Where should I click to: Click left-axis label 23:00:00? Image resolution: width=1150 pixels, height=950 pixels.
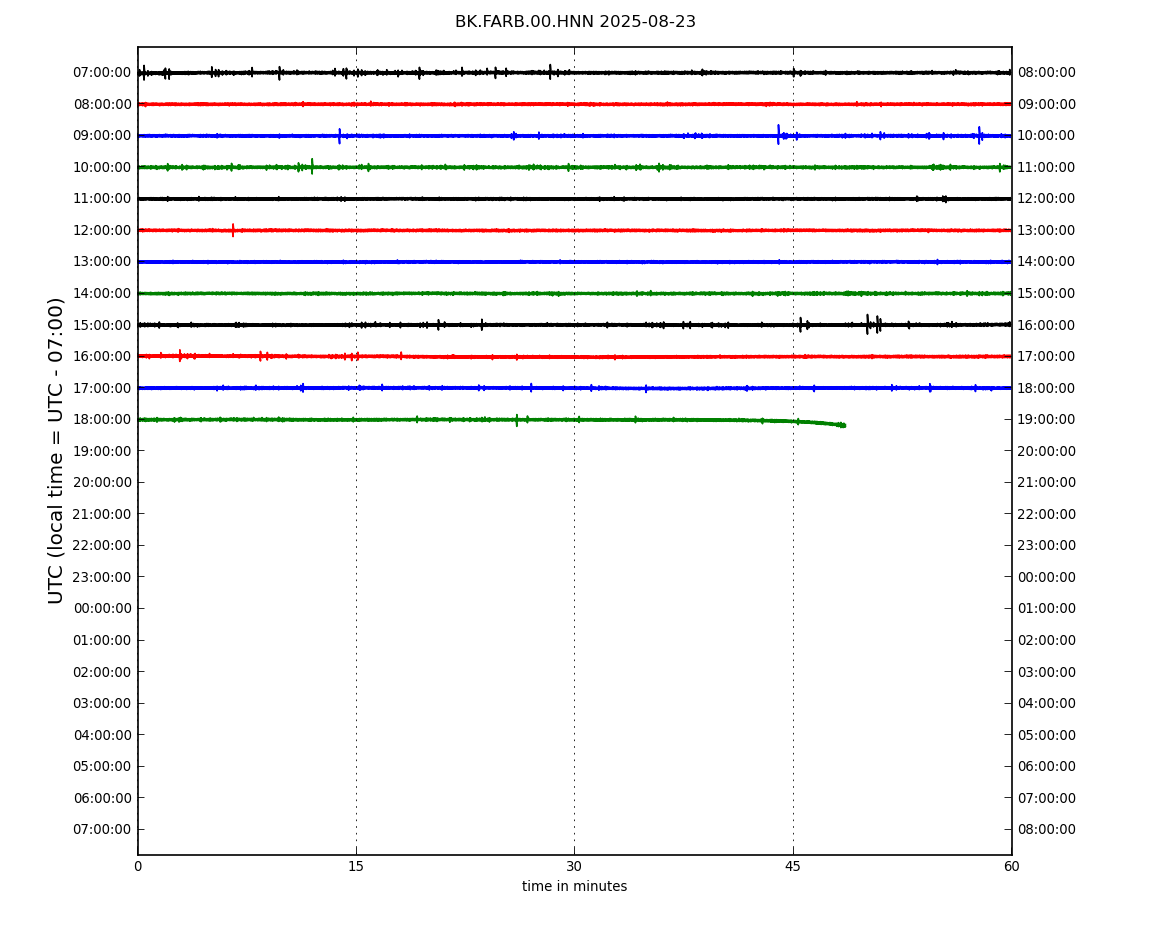click(102, 577)
